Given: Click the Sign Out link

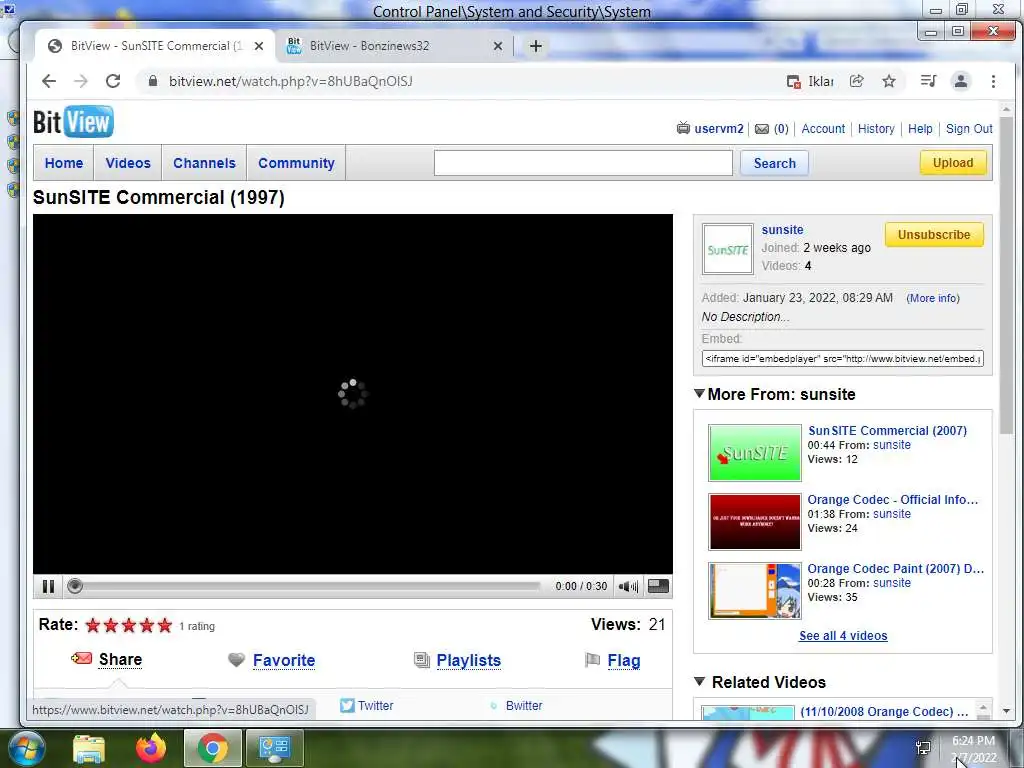Looking at the screenshot, I should [969, 129].
